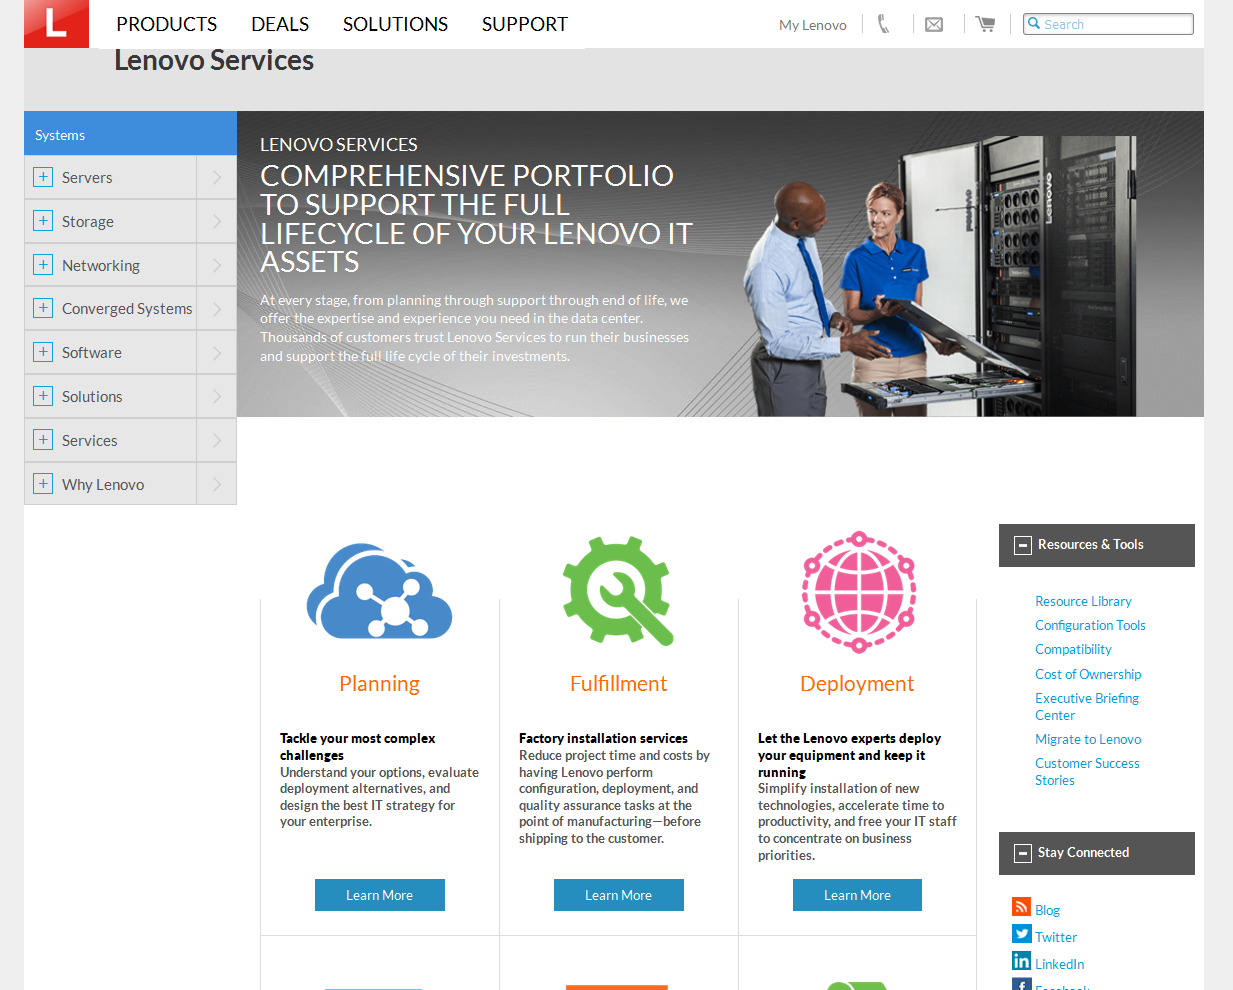The image size is (1233, 990).
Task: Open the PRODUCTS menu
Action: [166, 24]
